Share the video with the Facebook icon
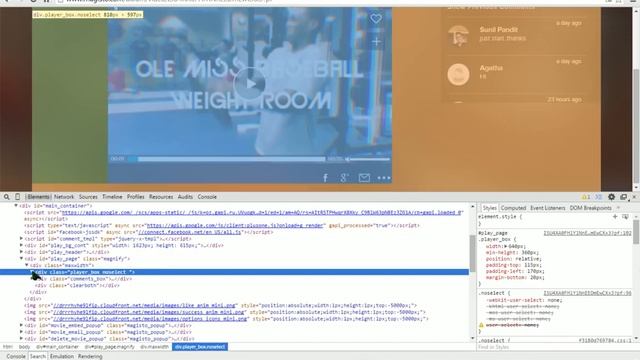Image resolution: width=640 pixels, height=360 pixels. tap(325, 178)
